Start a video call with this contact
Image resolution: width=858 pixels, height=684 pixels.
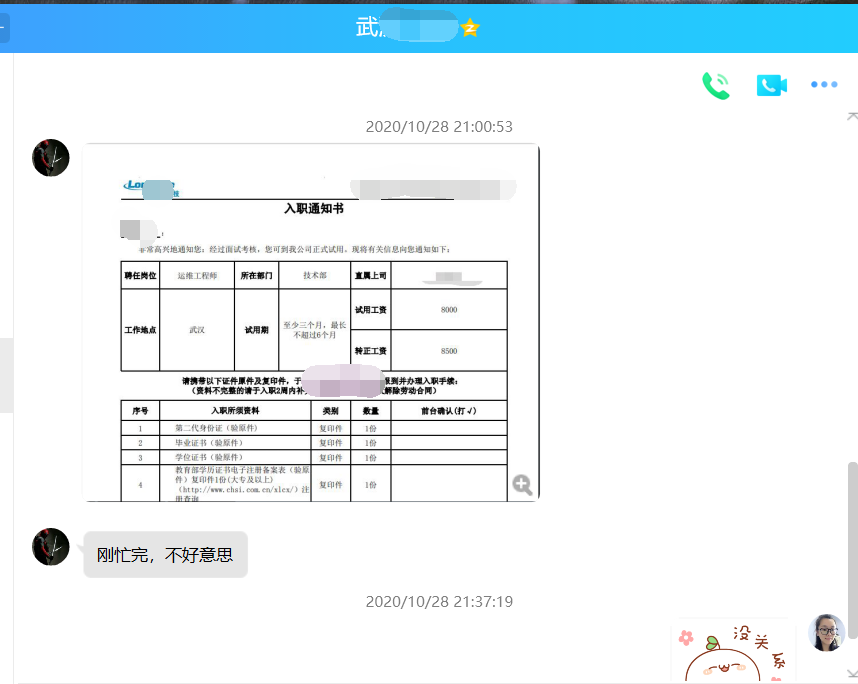coord(771,86)
